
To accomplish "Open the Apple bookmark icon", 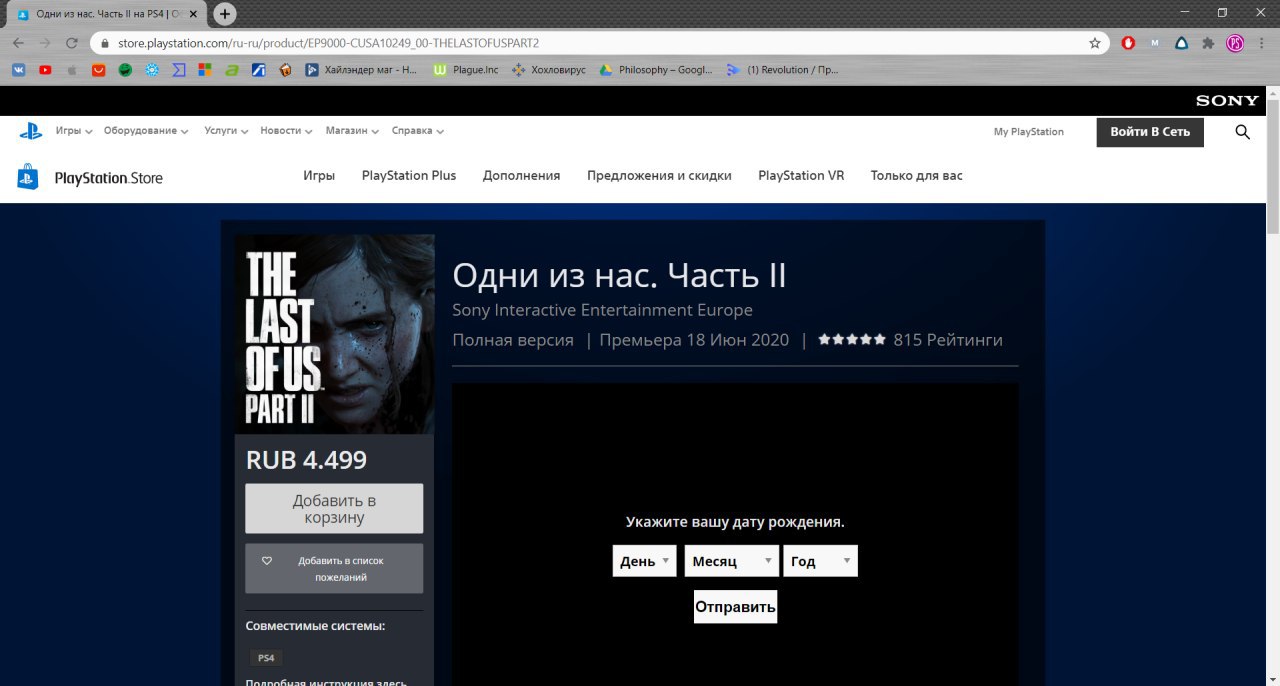I will pyautogui.click(x=71, y=70).
